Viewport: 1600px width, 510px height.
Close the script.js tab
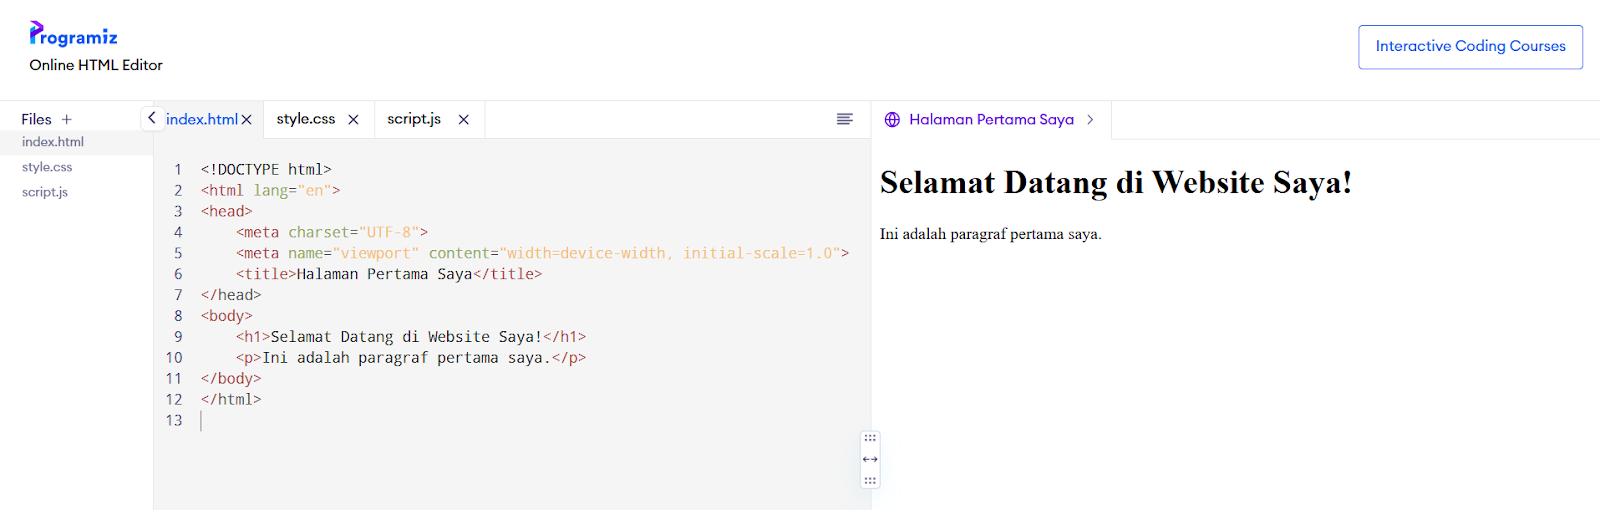coord(464,119)
